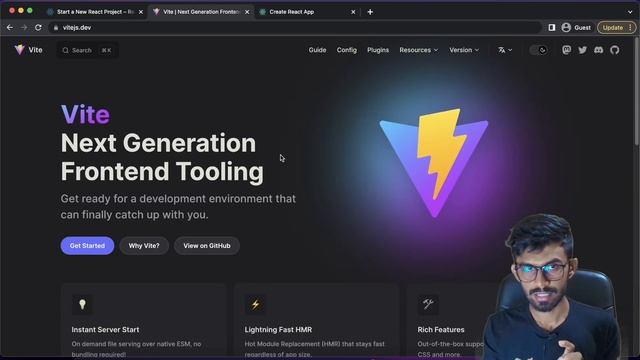Image resolution: width=640 pixels, height=360 pixels.
Task: Click the tools icon on Rich Features card
Action: 428,304
